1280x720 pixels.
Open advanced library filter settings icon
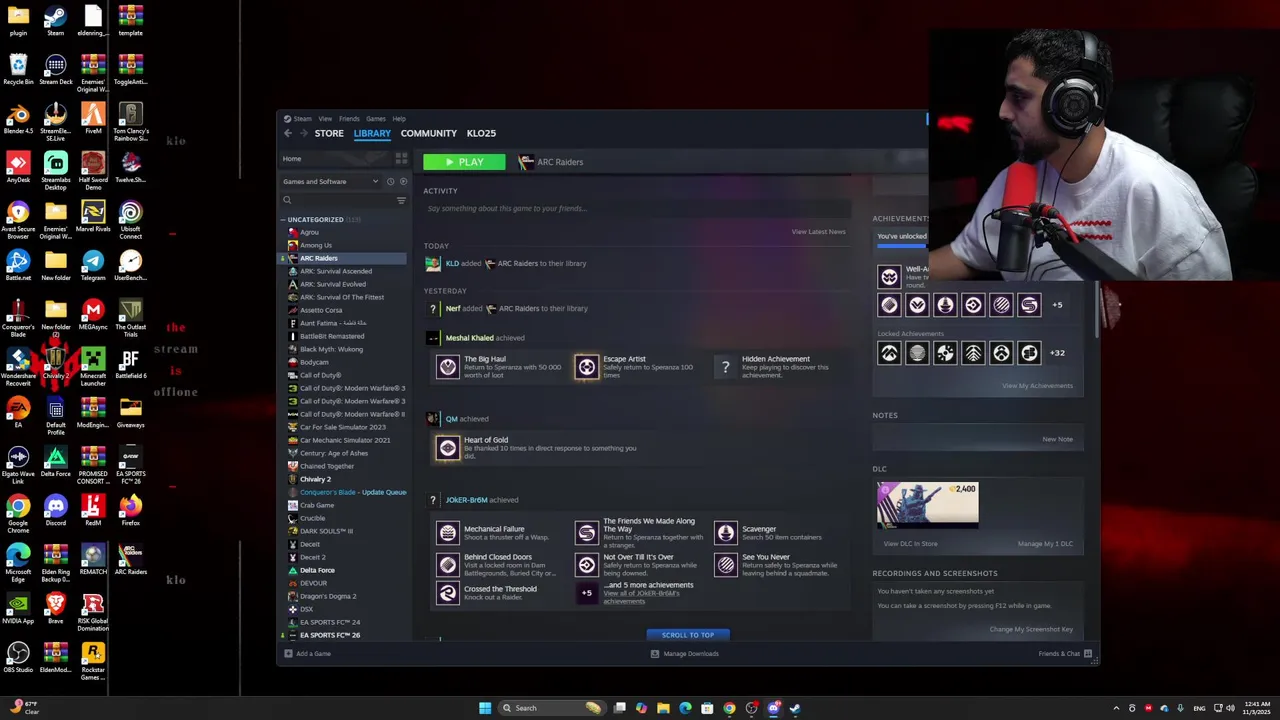pos(401,200)
